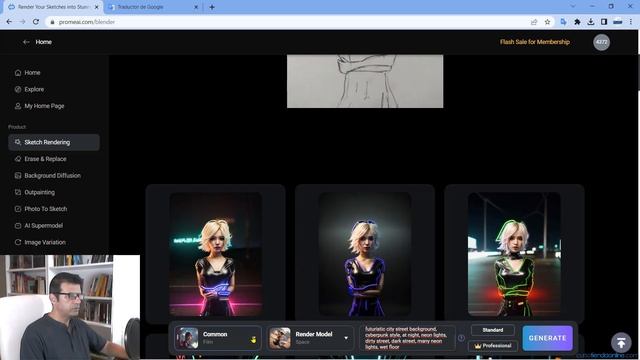This screenshot has width=640, height=360.
Task: Open the browser downloads icon
Action: 591,22
